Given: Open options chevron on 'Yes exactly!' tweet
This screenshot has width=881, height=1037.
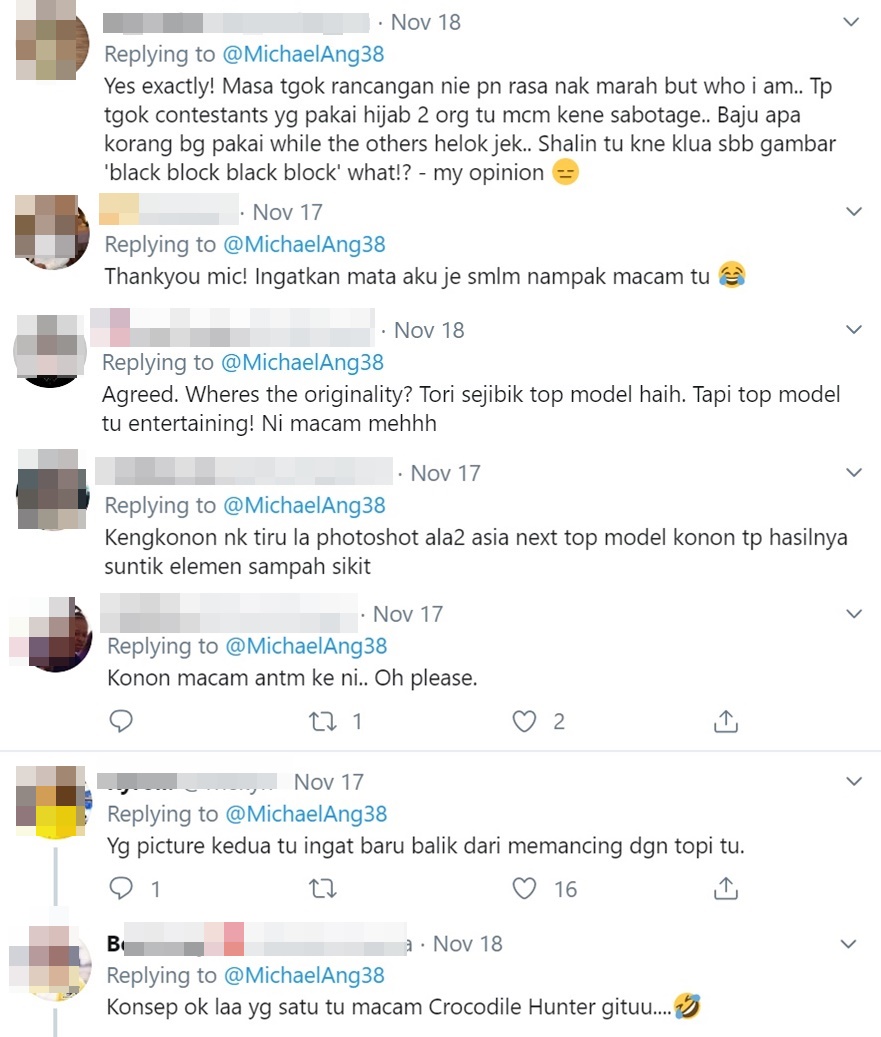Looking at the screenshot, I should 852,22.
